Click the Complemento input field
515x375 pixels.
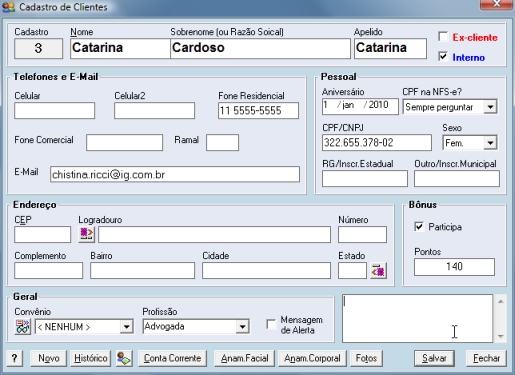(48, 271)
